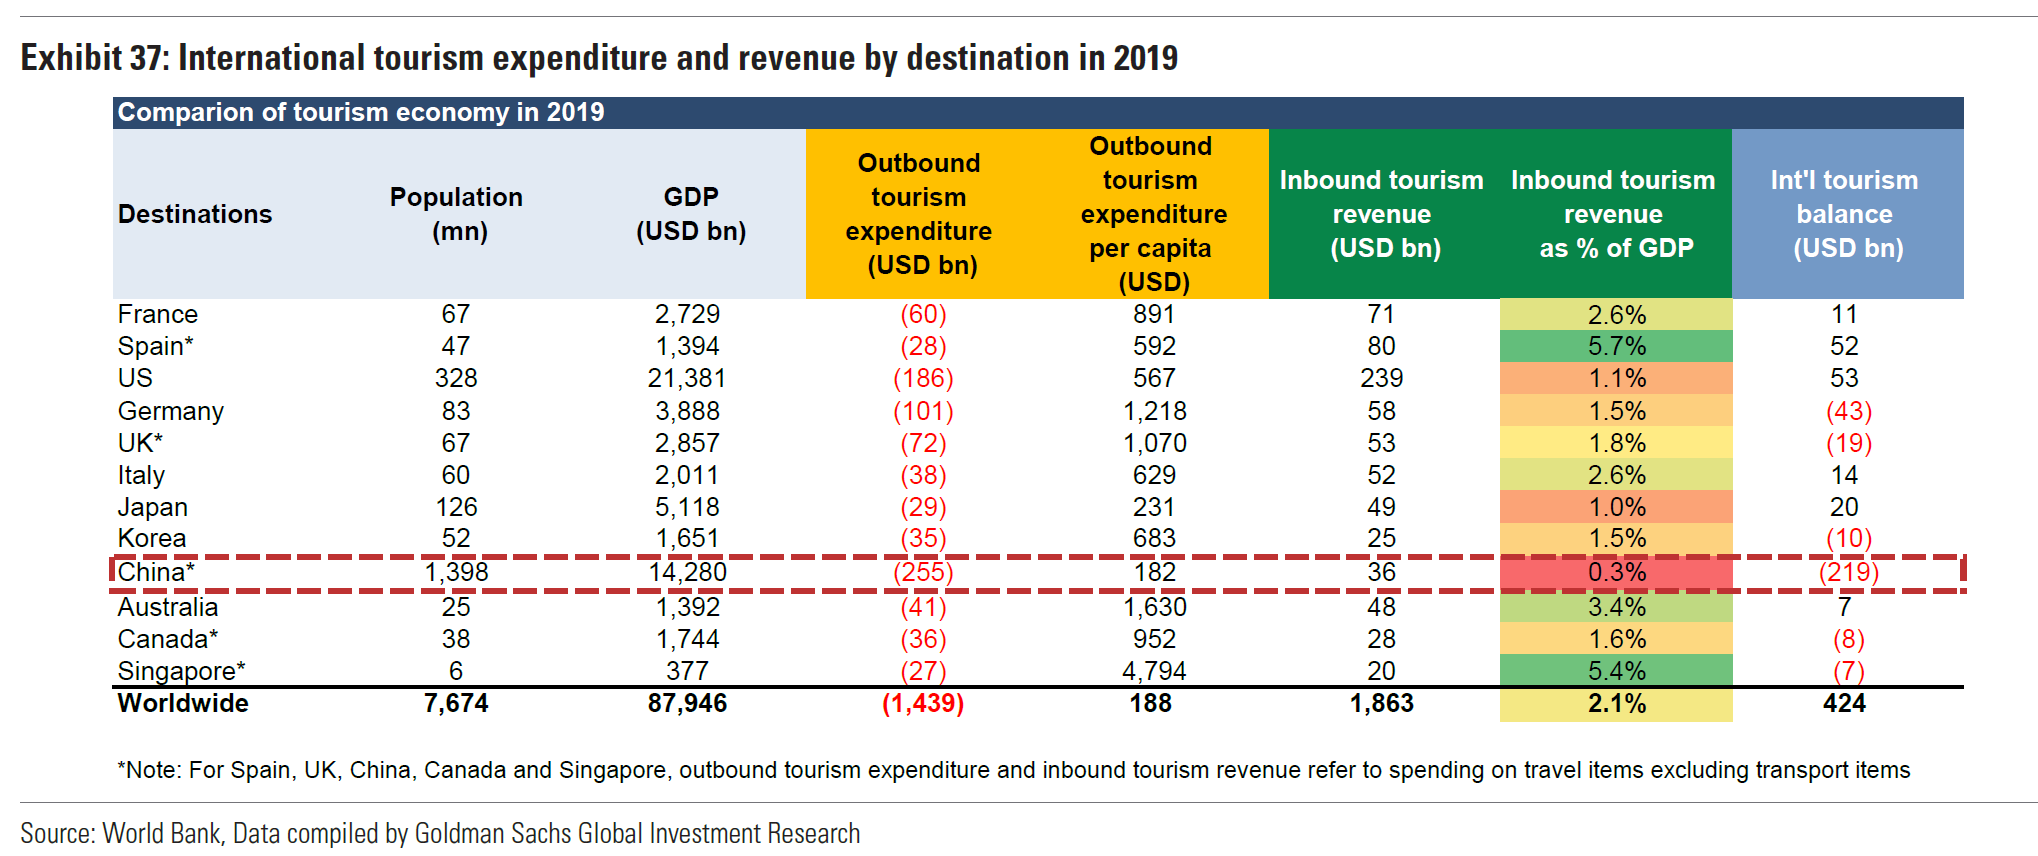Click the footnote starting with *Note
This screenshot has height=856, width=2038.
point(1013,770)
